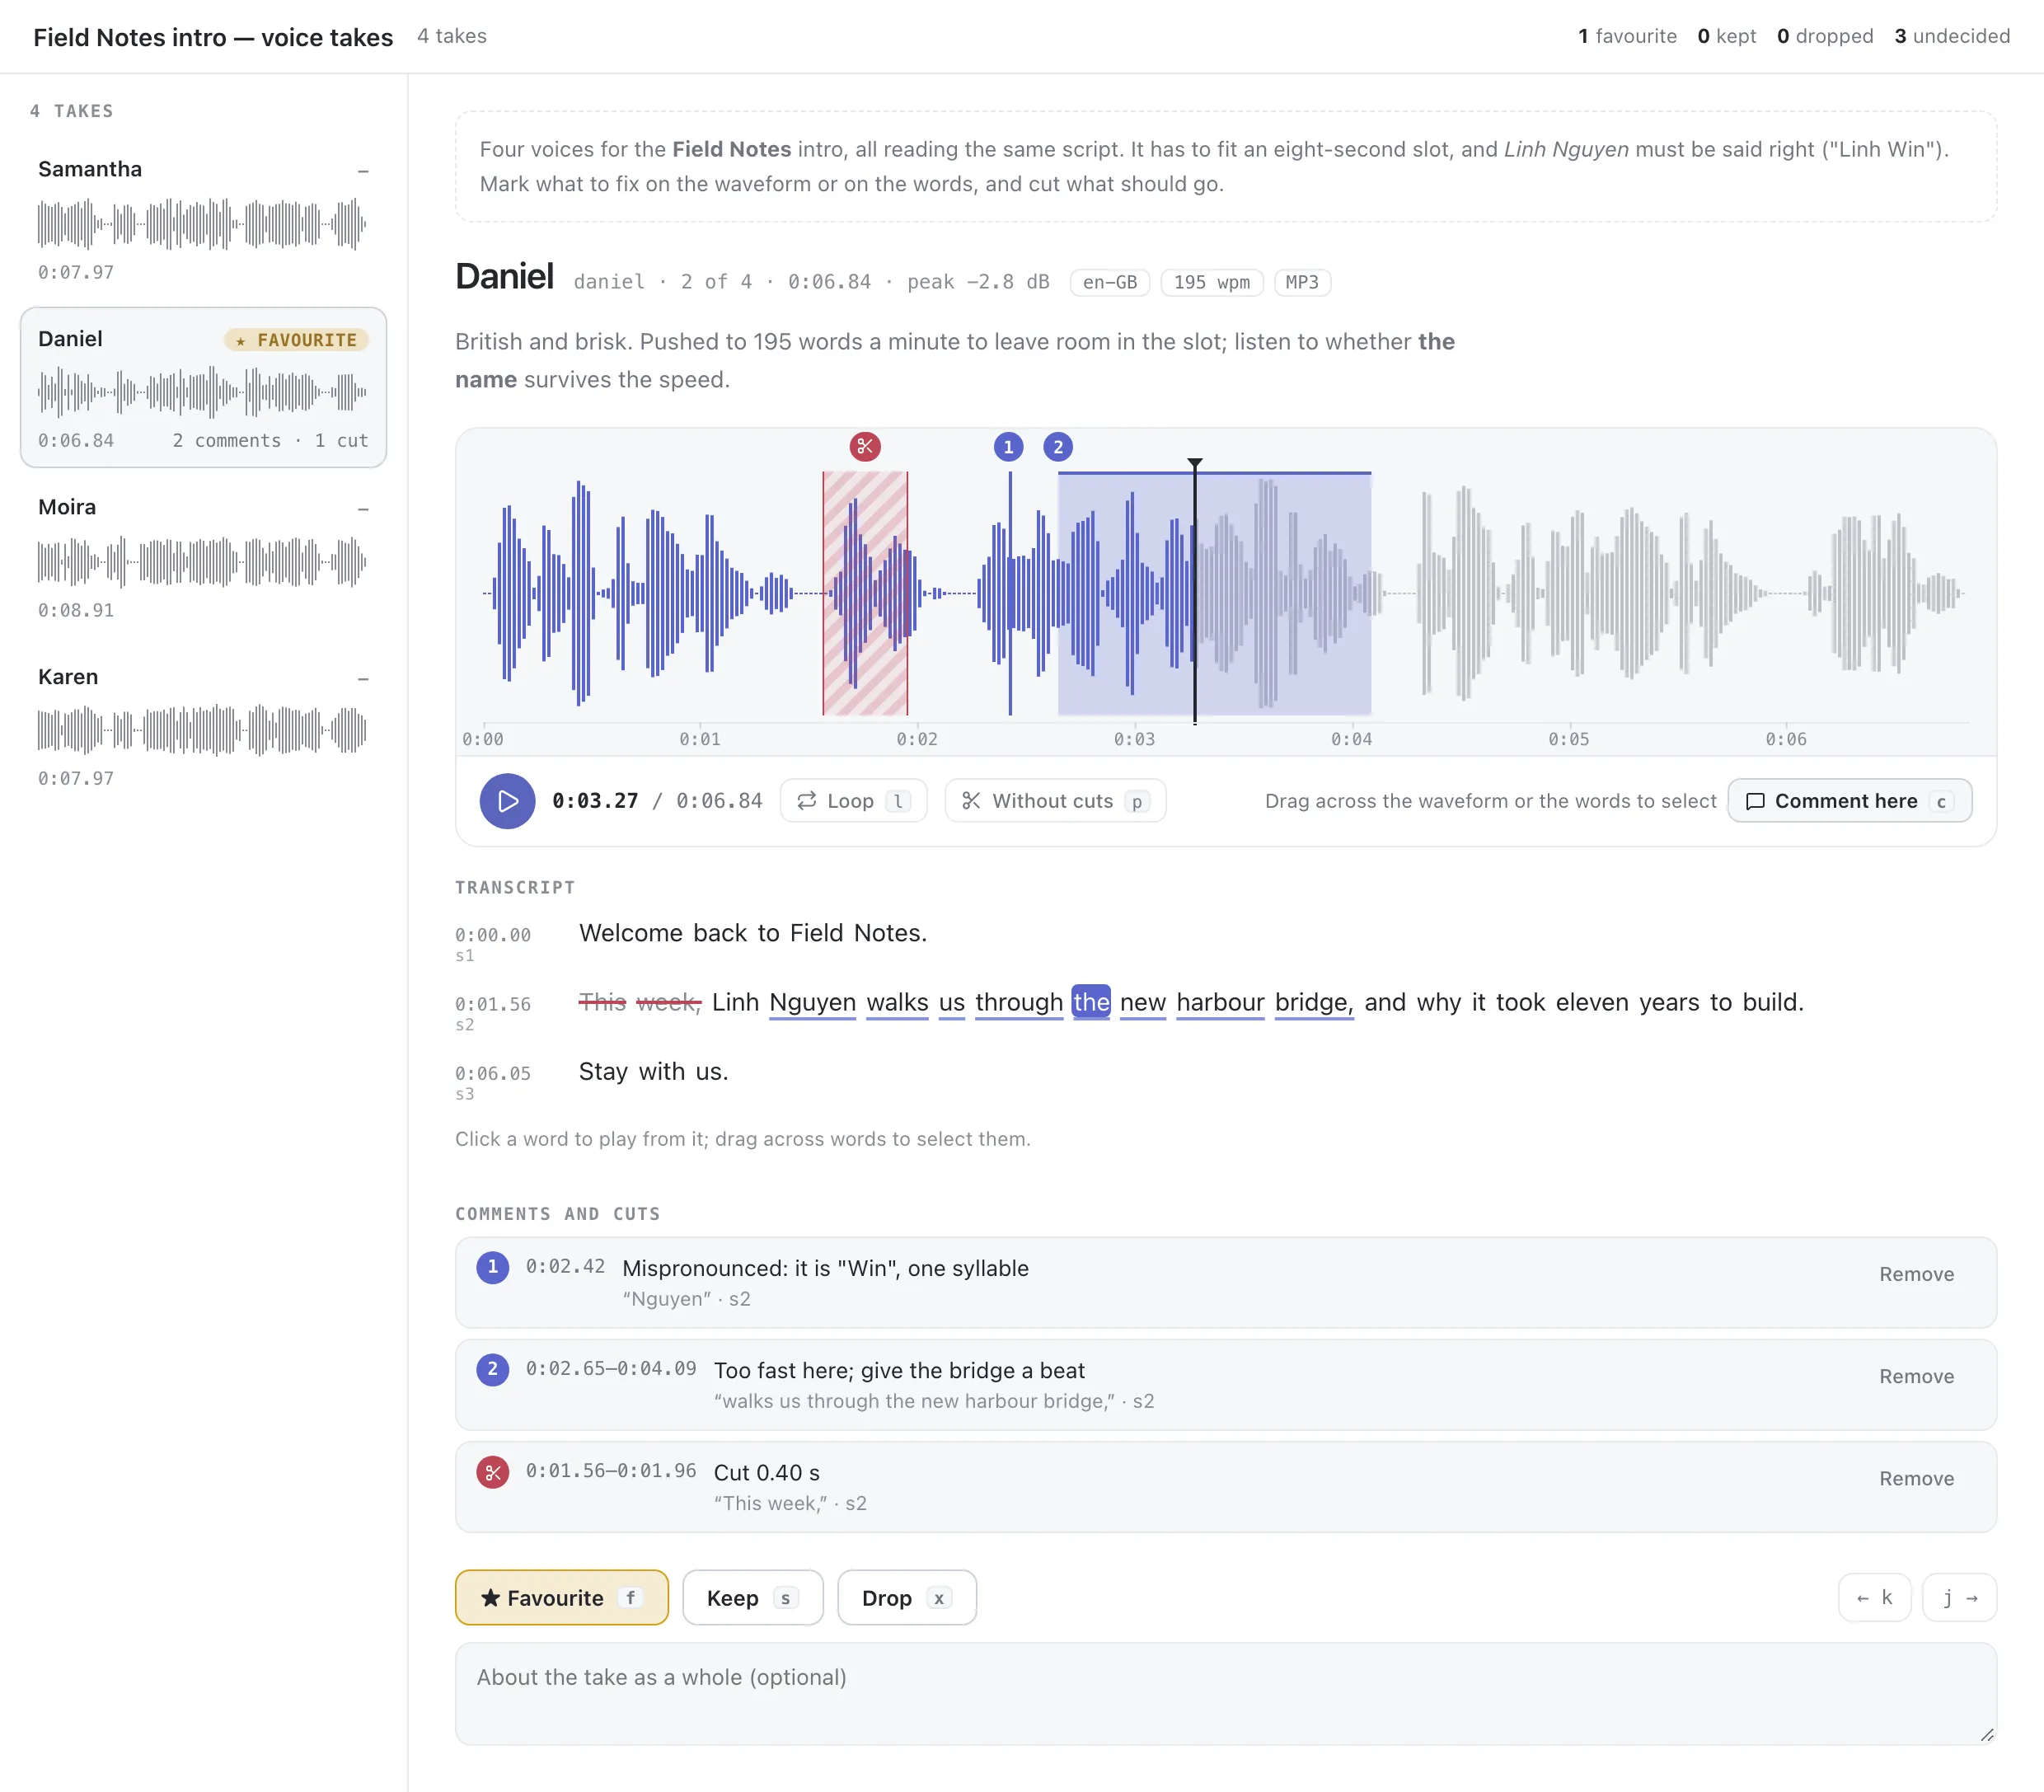The width and height of the screenshot is (2044, 1792).
Task: Toggle Without cuts playback
Action: (x=1055, y=801)
